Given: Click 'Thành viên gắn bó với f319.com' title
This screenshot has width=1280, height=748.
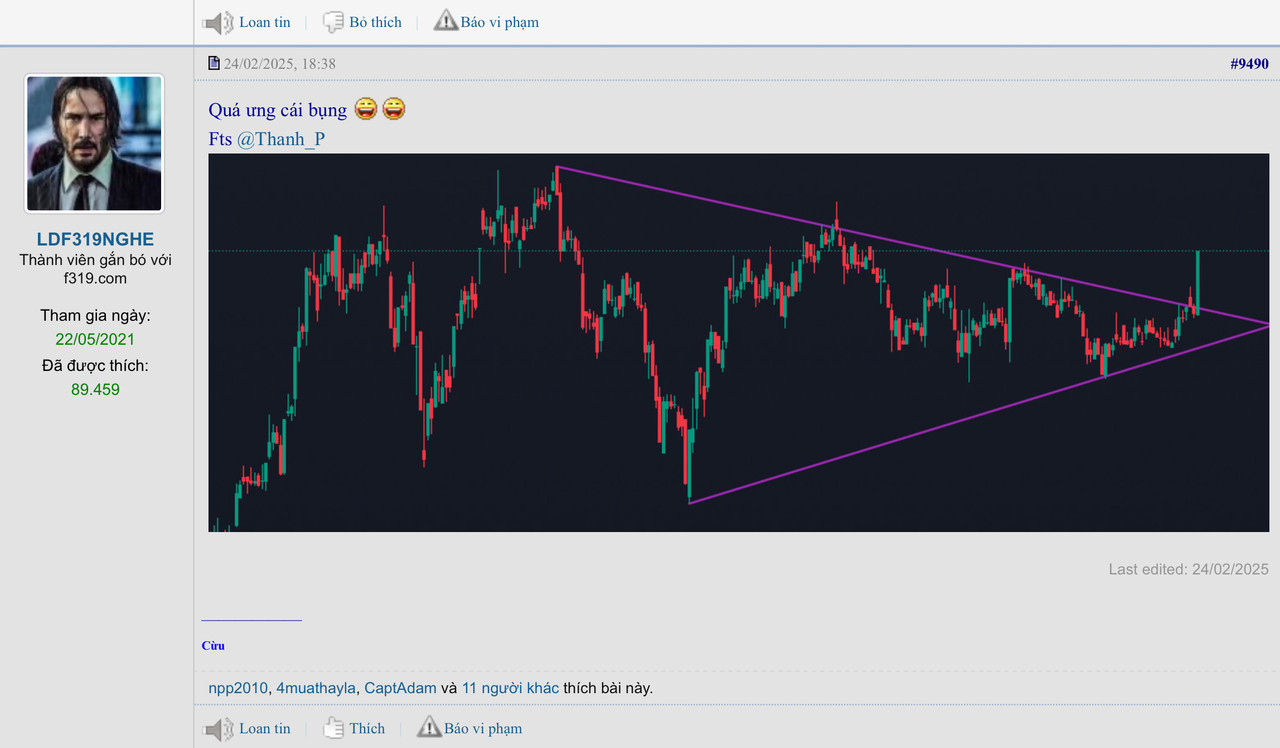Looking at the screenshot, I should (x=95, y=269).
